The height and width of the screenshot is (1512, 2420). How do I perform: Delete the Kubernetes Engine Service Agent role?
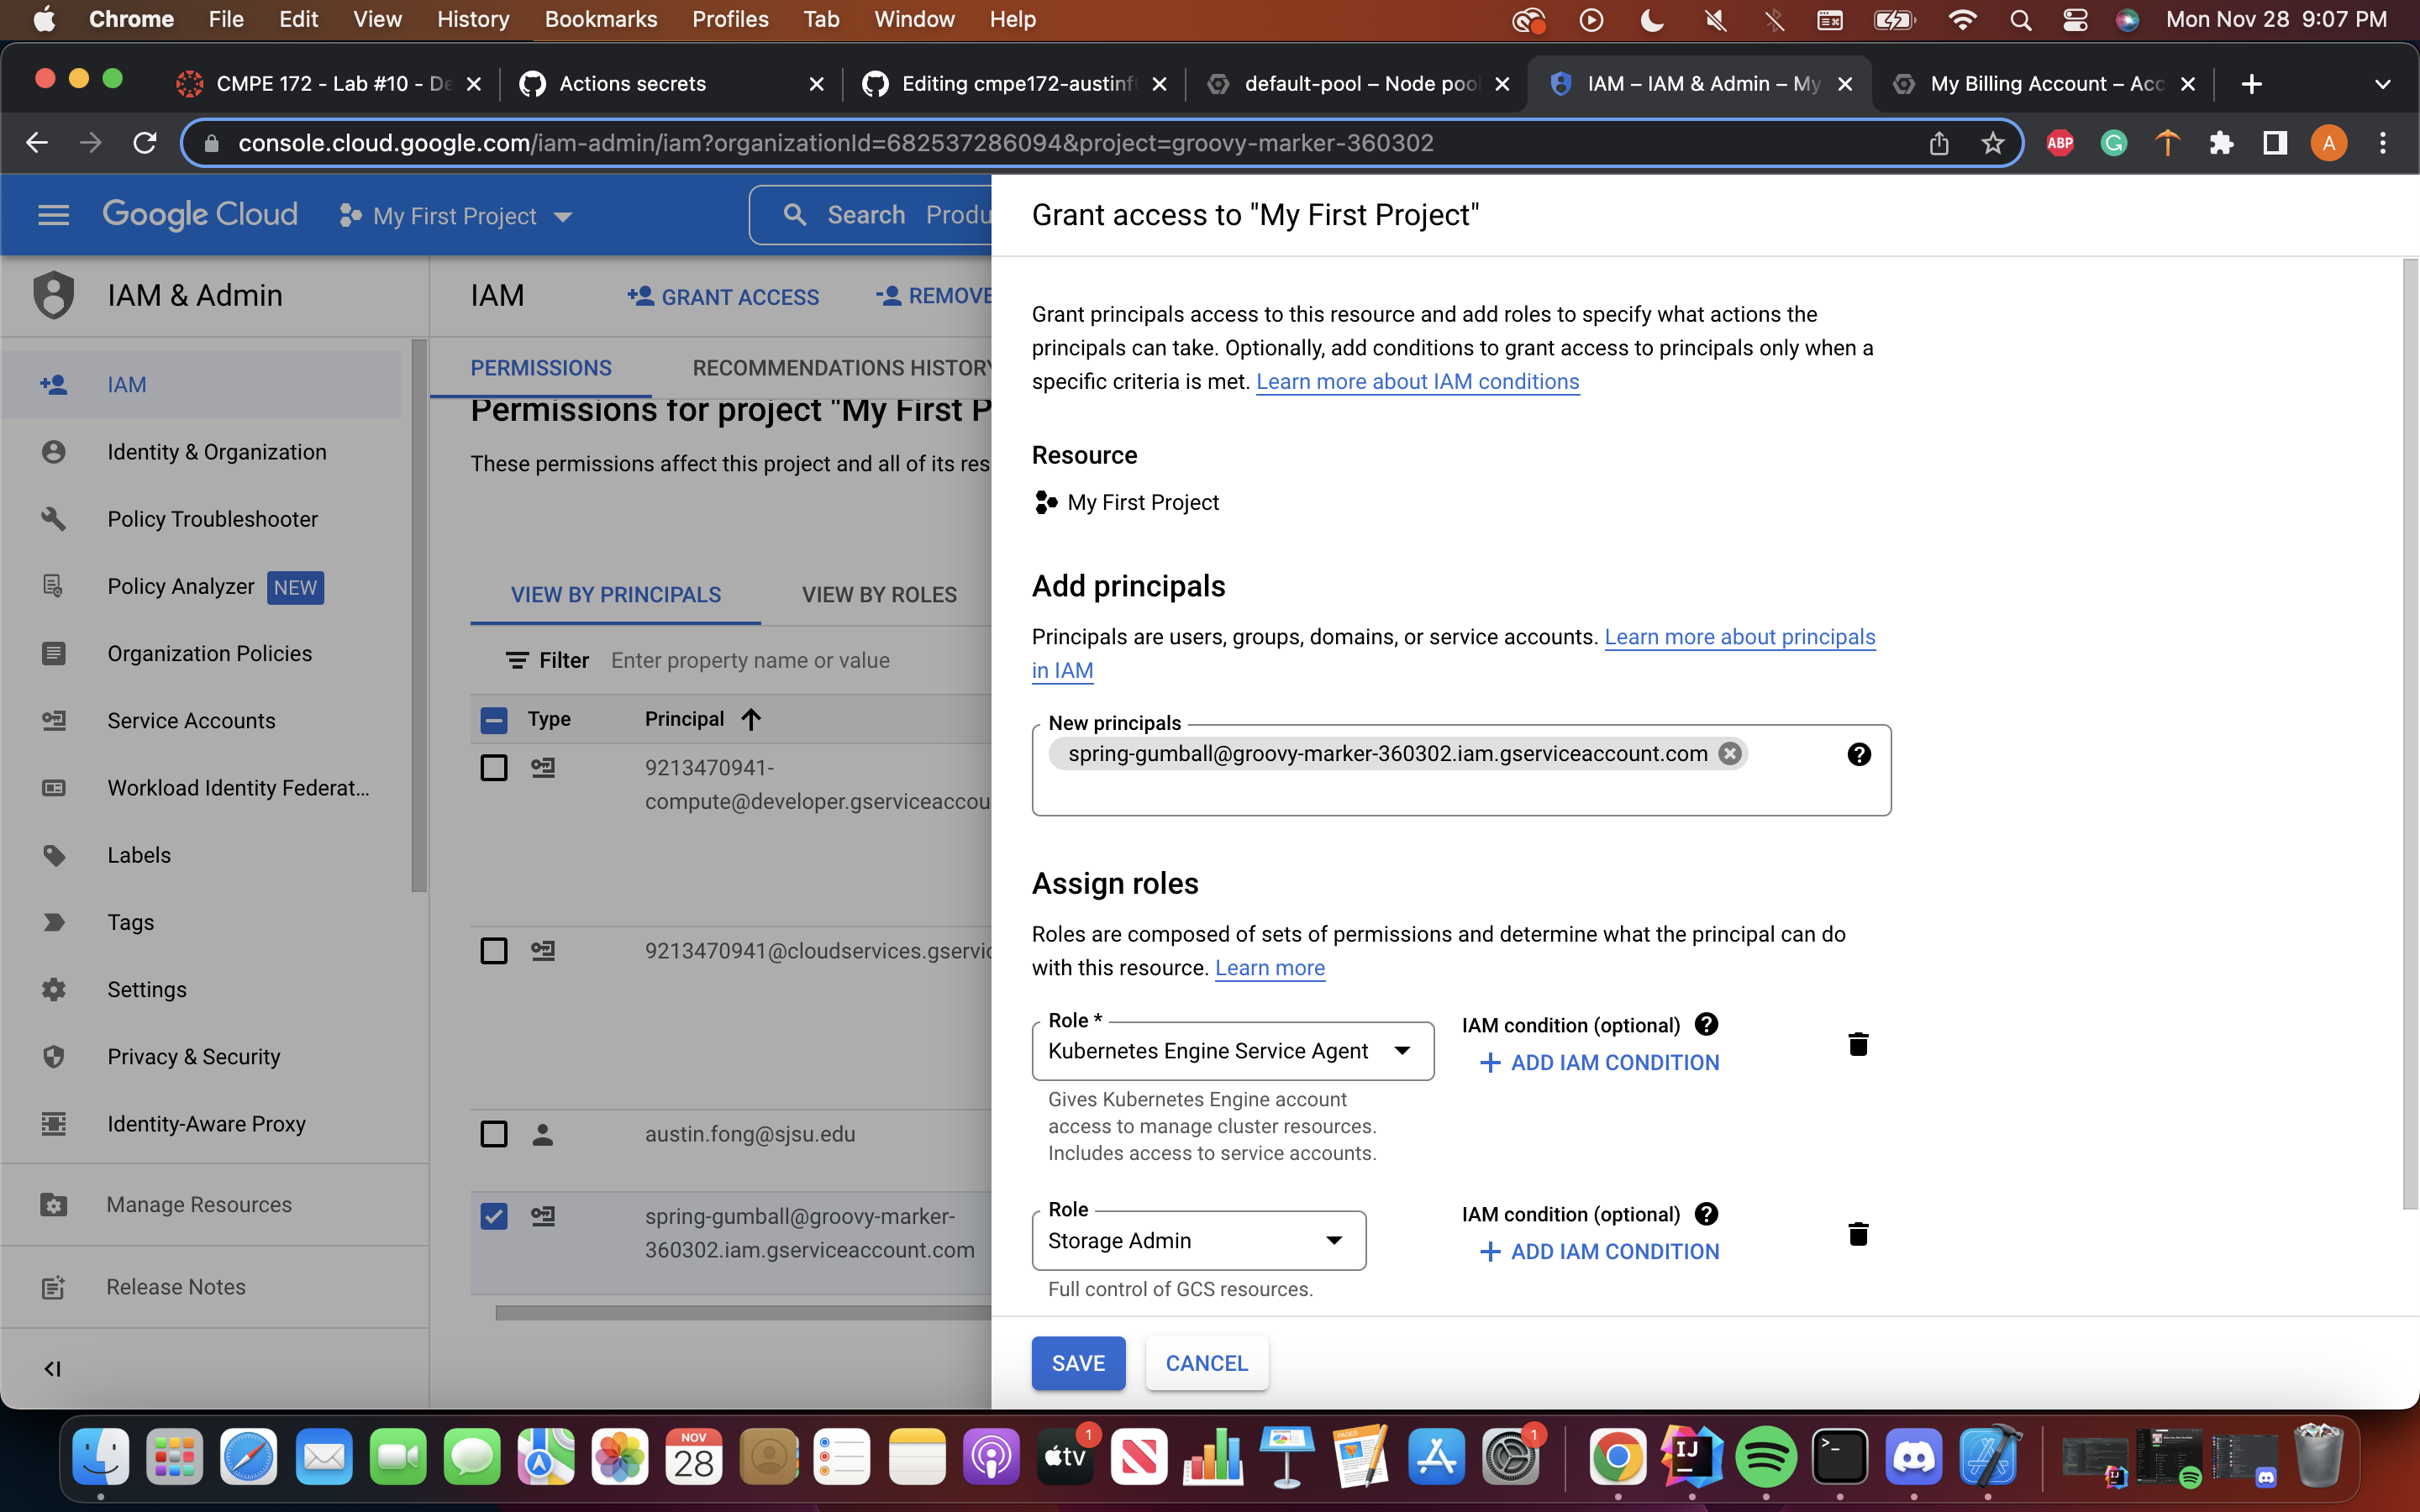[x=1858, y=1044]
